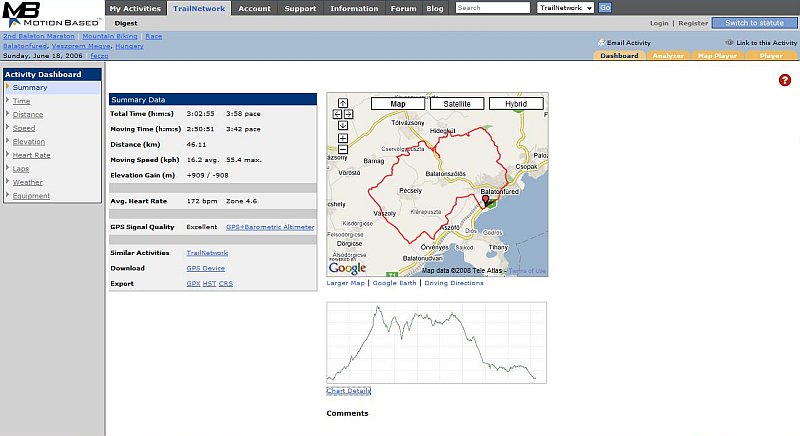This screenshot has height=436, width=800.
Task: Switch map to Hybrid view
Action: [516, 103]
